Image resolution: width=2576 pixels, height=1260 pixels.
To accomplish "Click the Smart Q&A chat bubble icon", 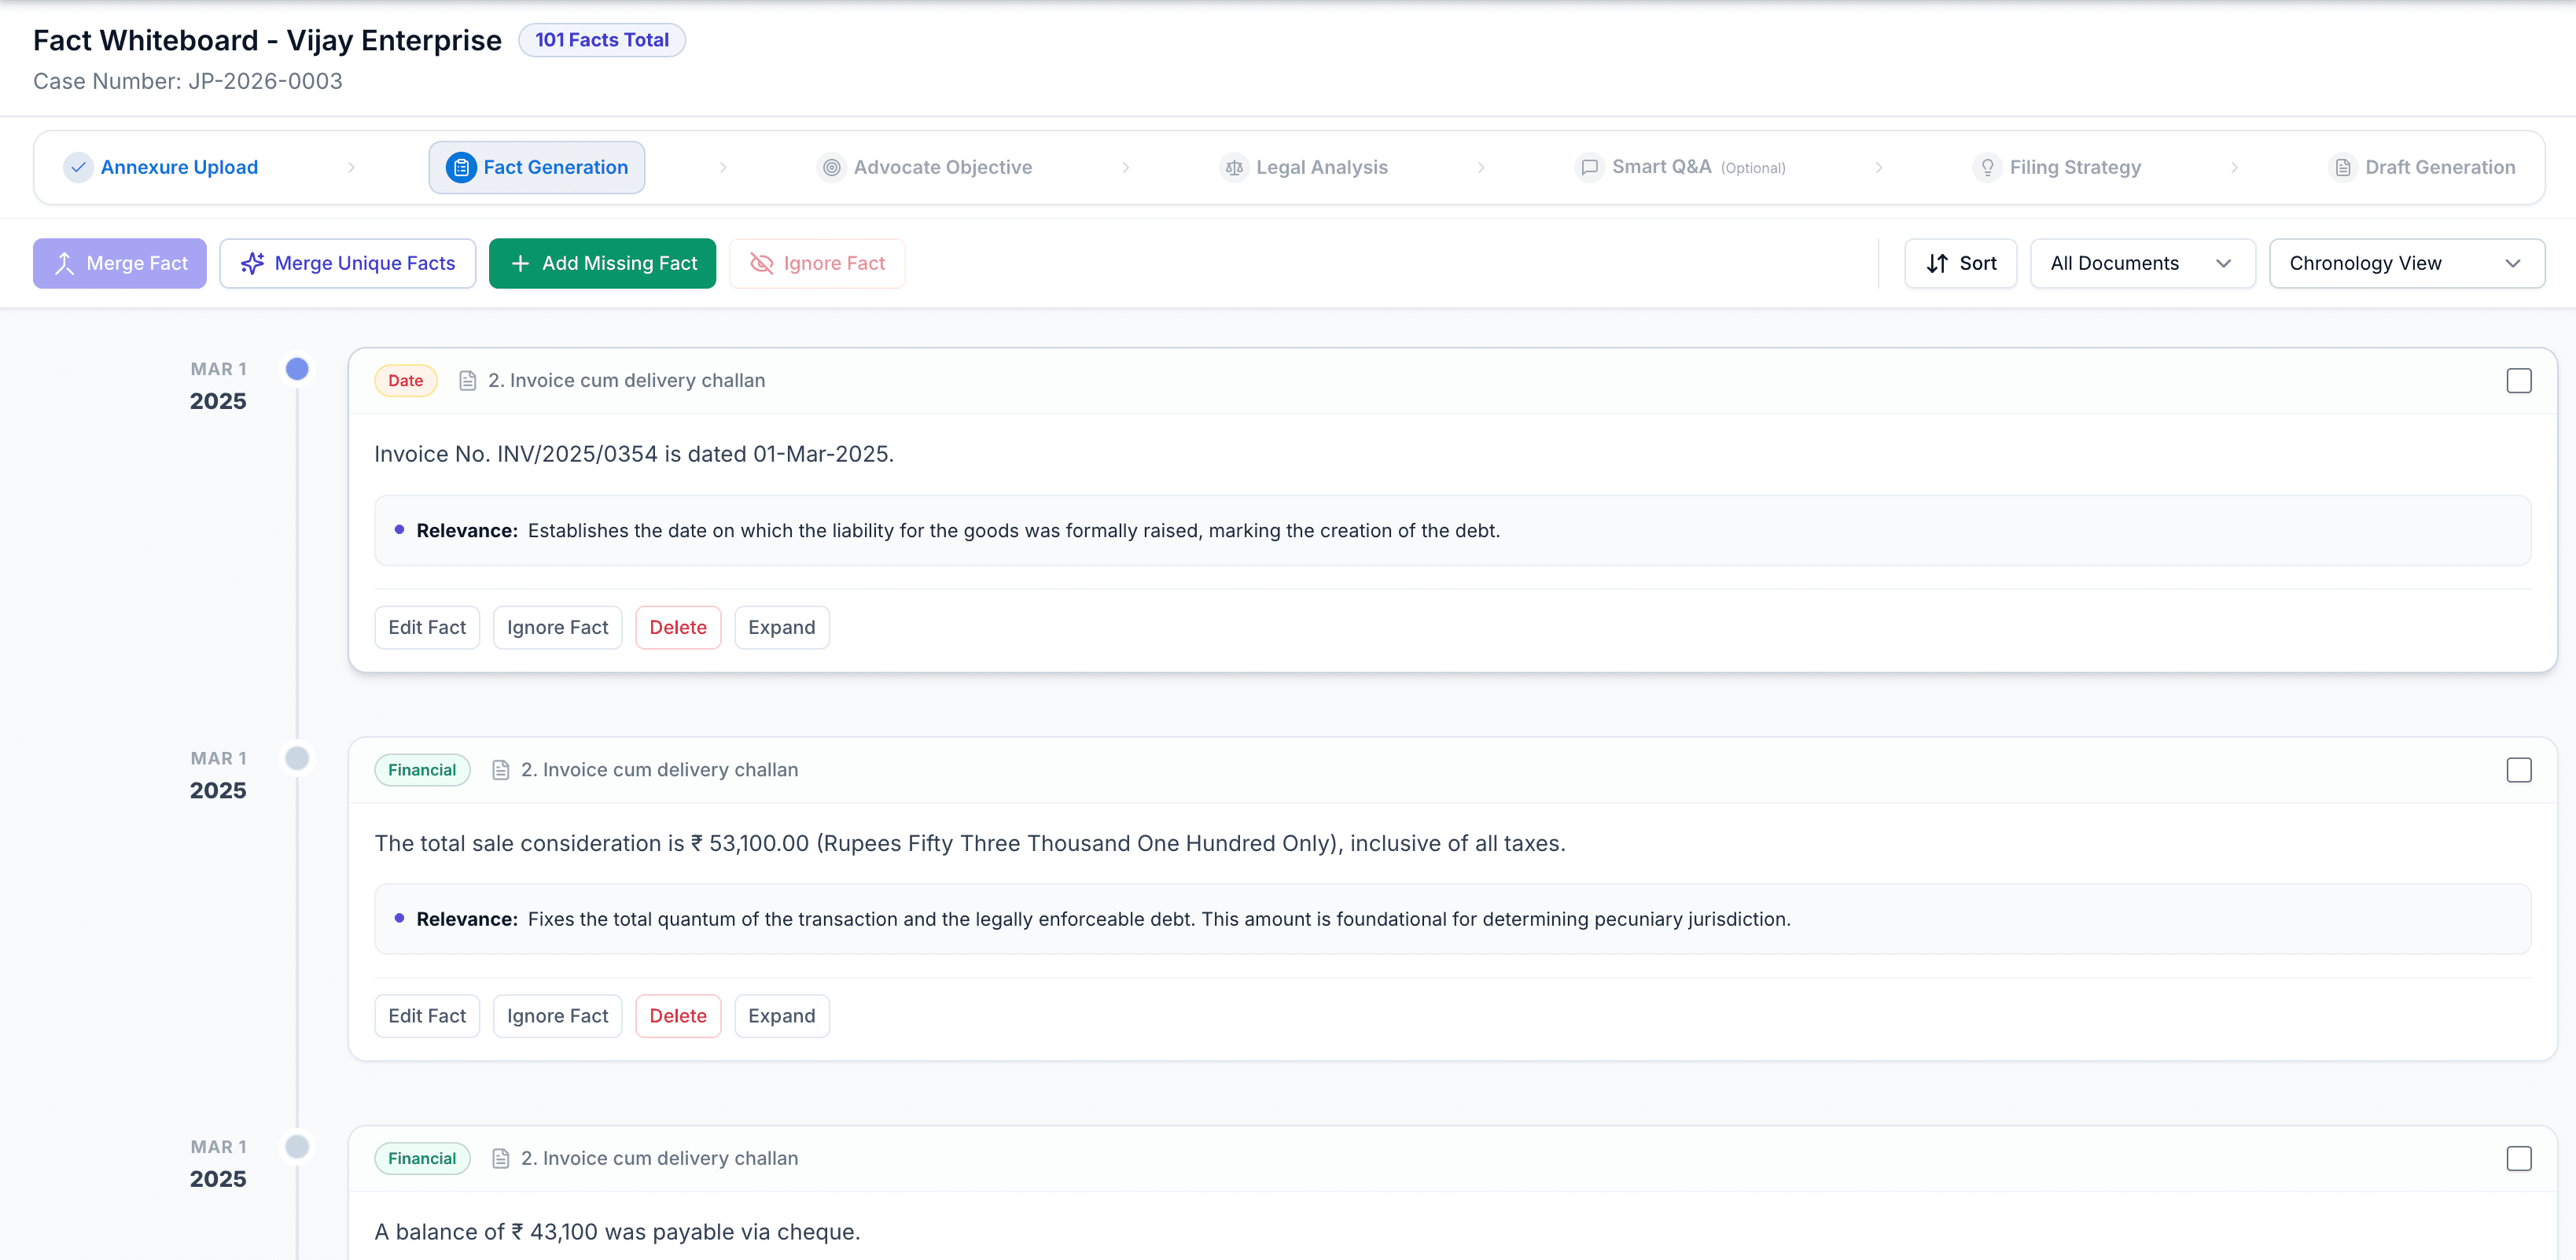I will (x=1589, y=167).
